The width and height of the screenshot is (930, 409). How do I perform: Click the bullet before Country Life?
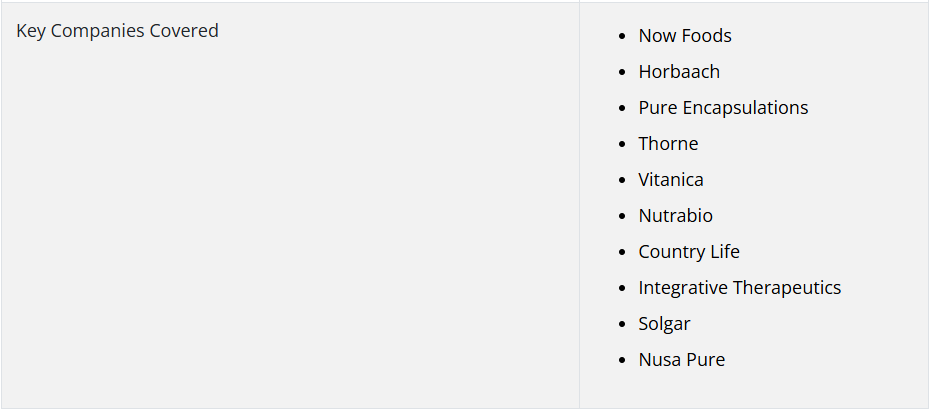(622, 253)
